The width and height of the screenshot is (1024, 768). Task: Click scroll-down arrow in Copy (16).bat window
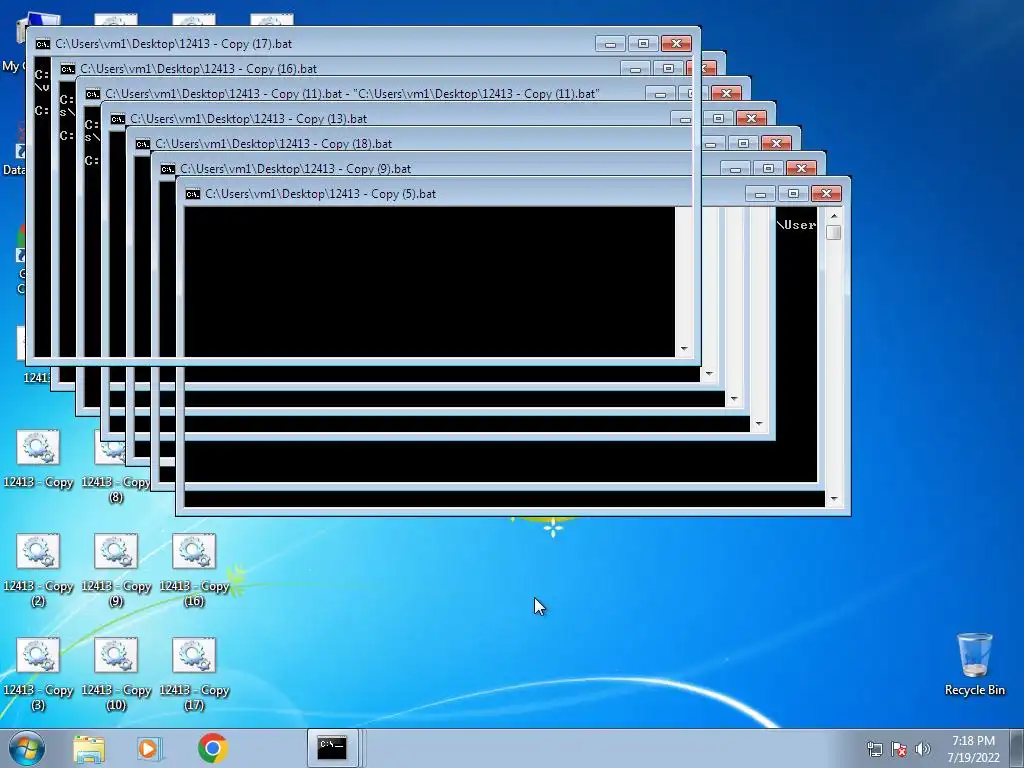709,374
